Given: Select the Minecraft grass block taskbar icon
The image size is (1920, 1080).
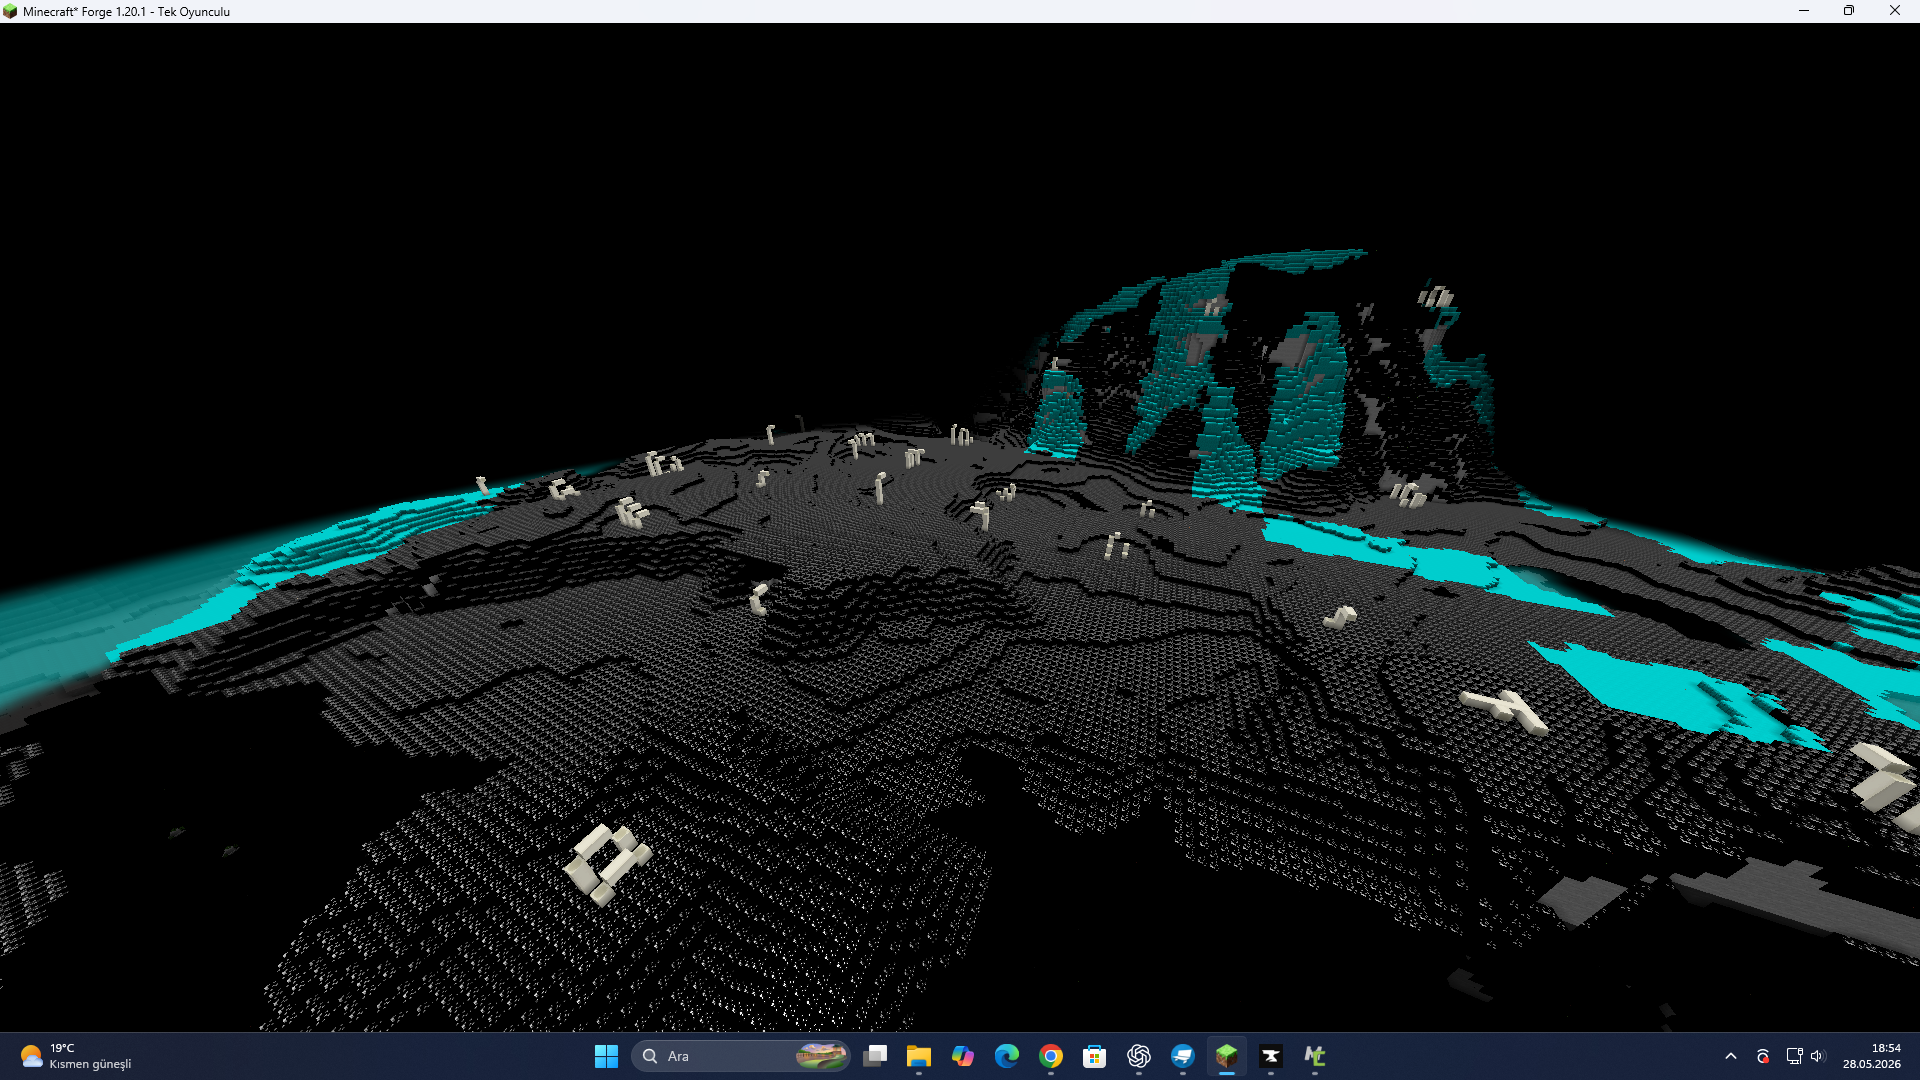Looking at the screenshot, I should pos(1227,1056).
